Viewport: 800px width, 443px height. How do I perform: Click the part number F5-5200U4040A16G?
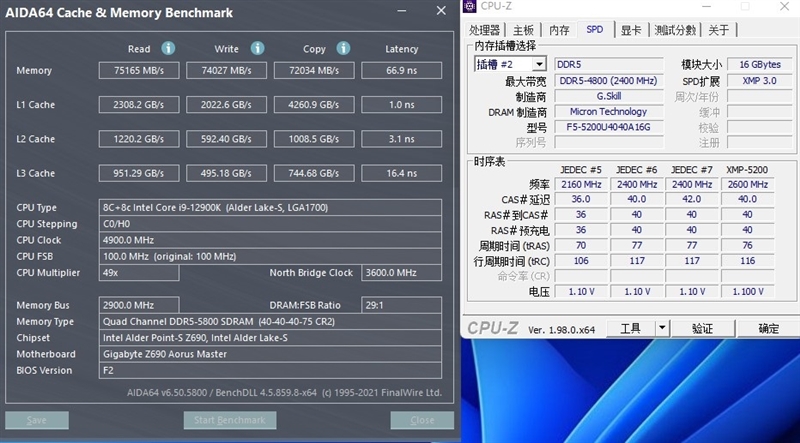tap(609, 127)
